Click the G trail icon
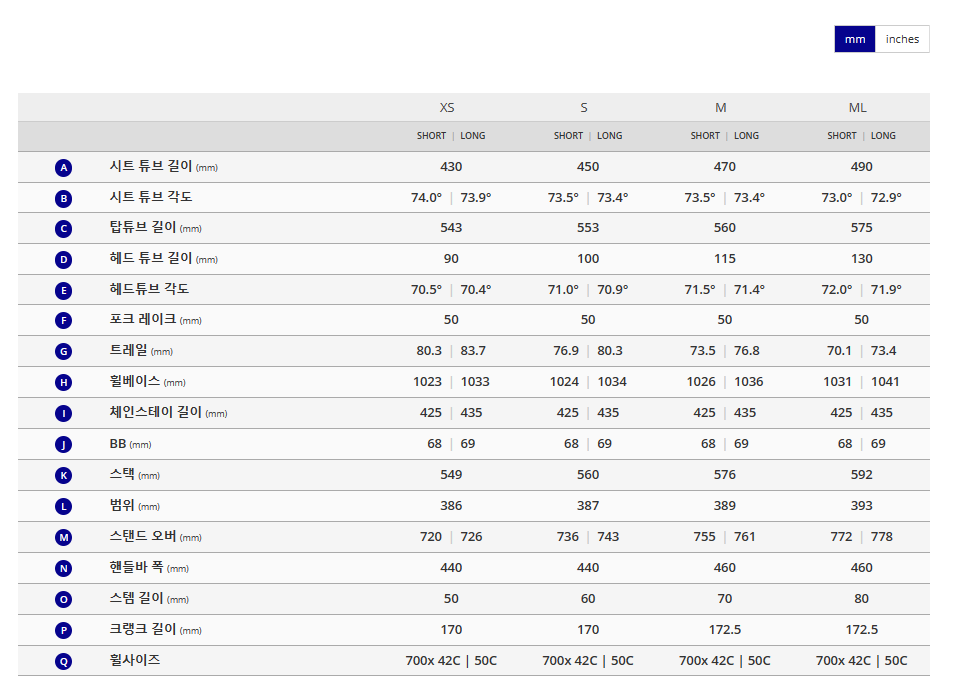 point(63,351)
